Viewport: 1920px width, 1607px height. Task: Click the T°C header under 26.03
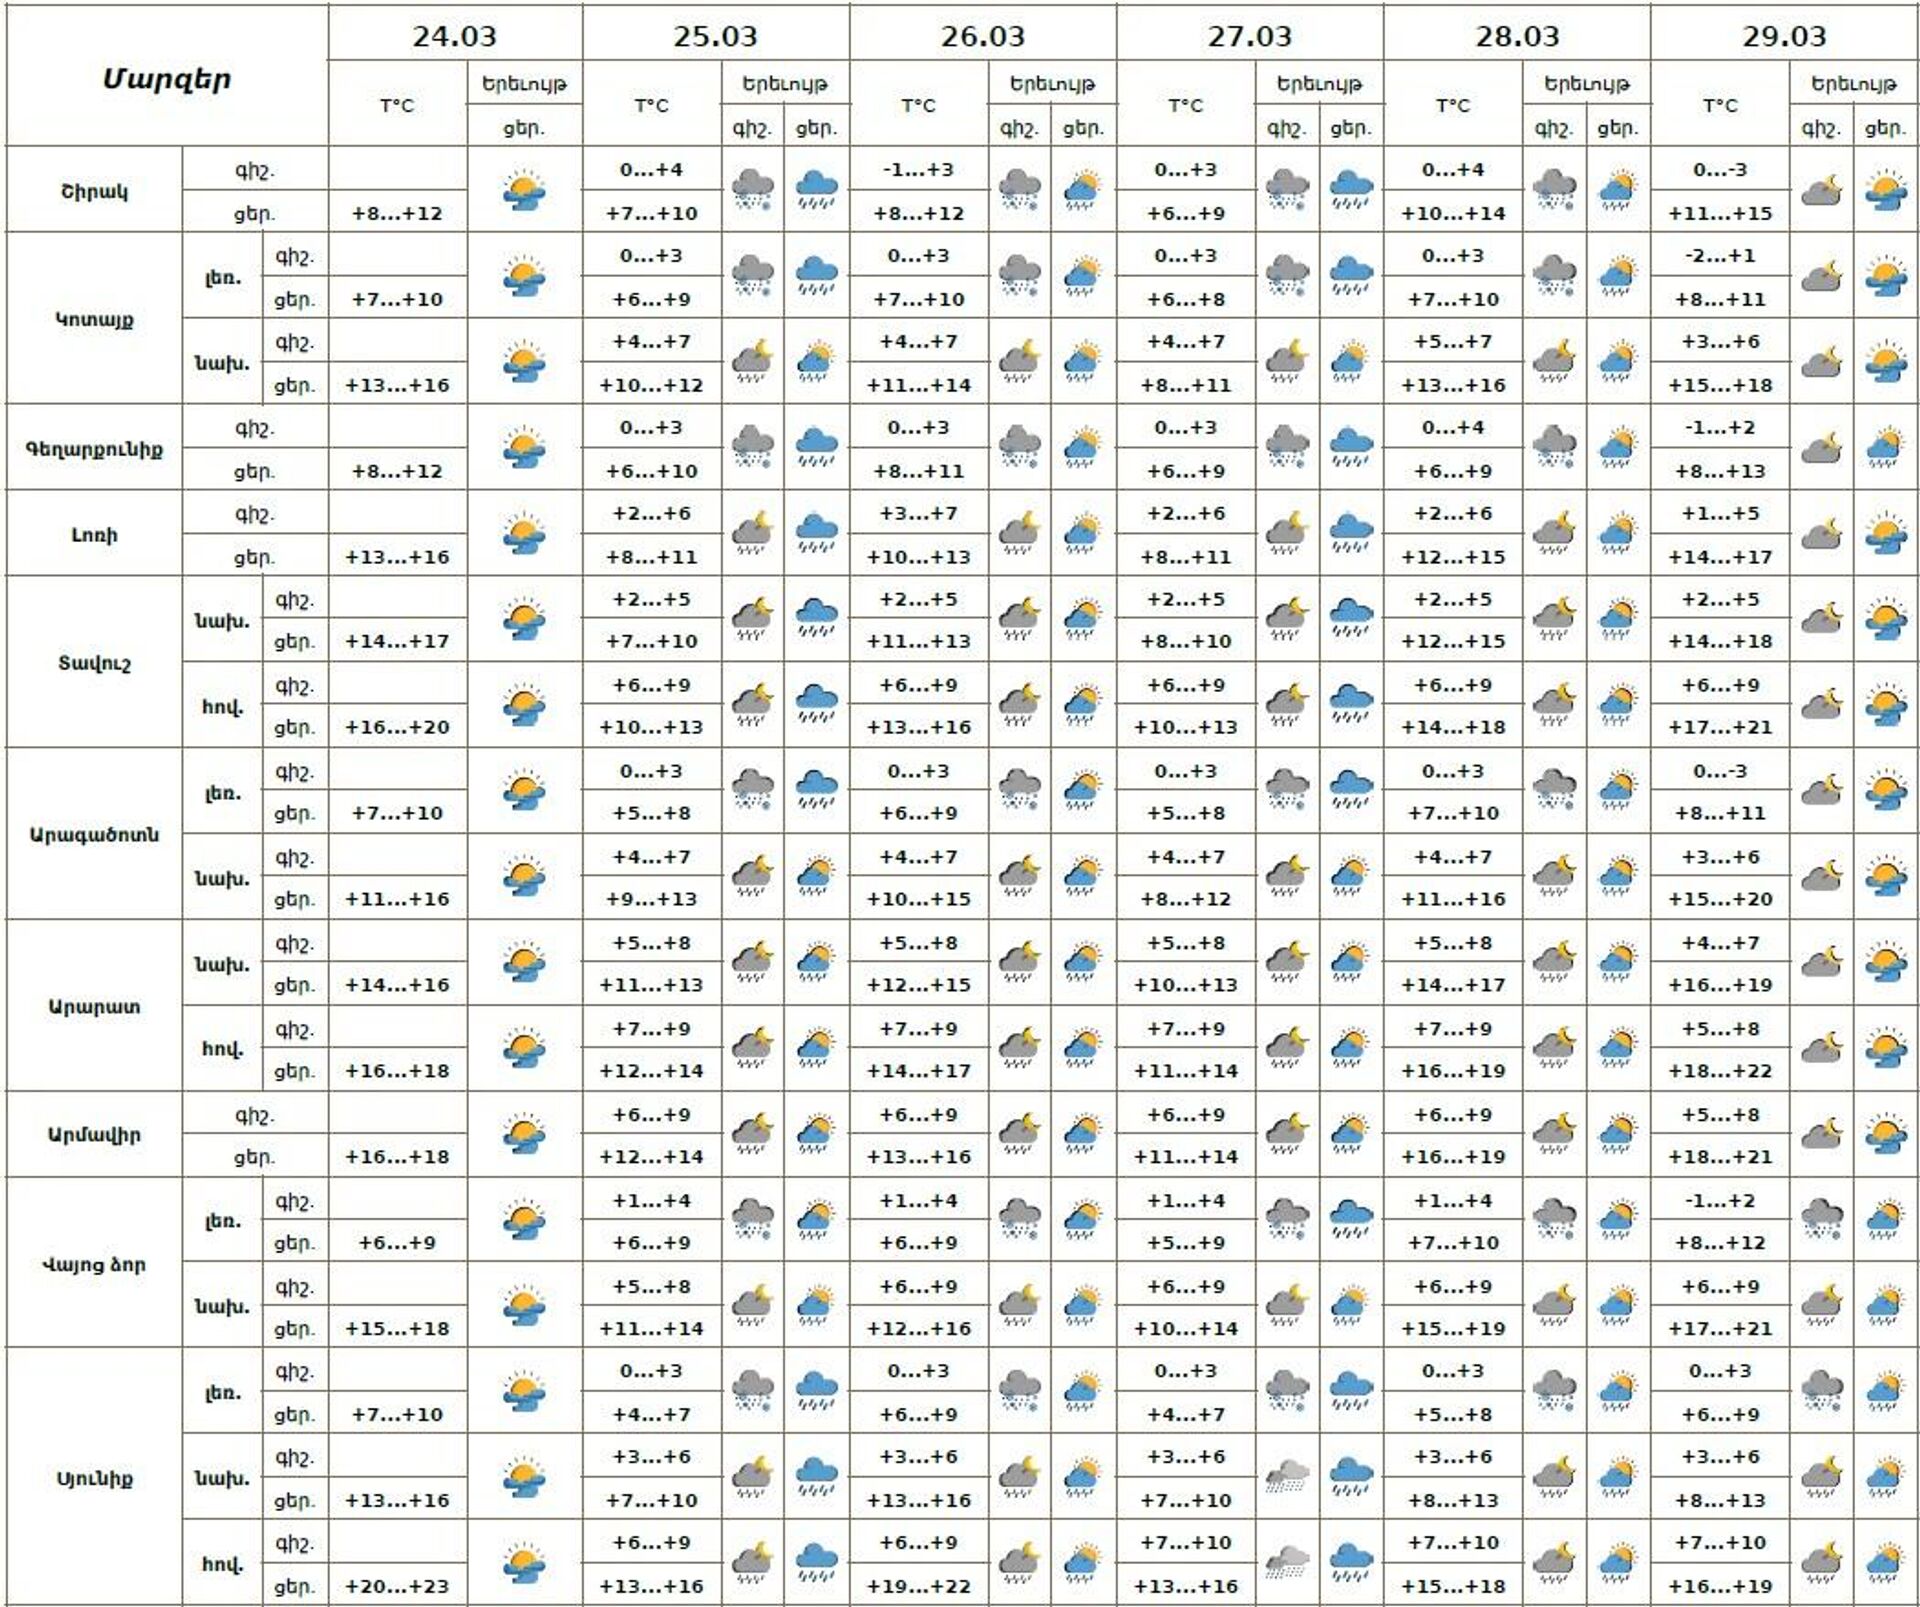pos(918,105)
